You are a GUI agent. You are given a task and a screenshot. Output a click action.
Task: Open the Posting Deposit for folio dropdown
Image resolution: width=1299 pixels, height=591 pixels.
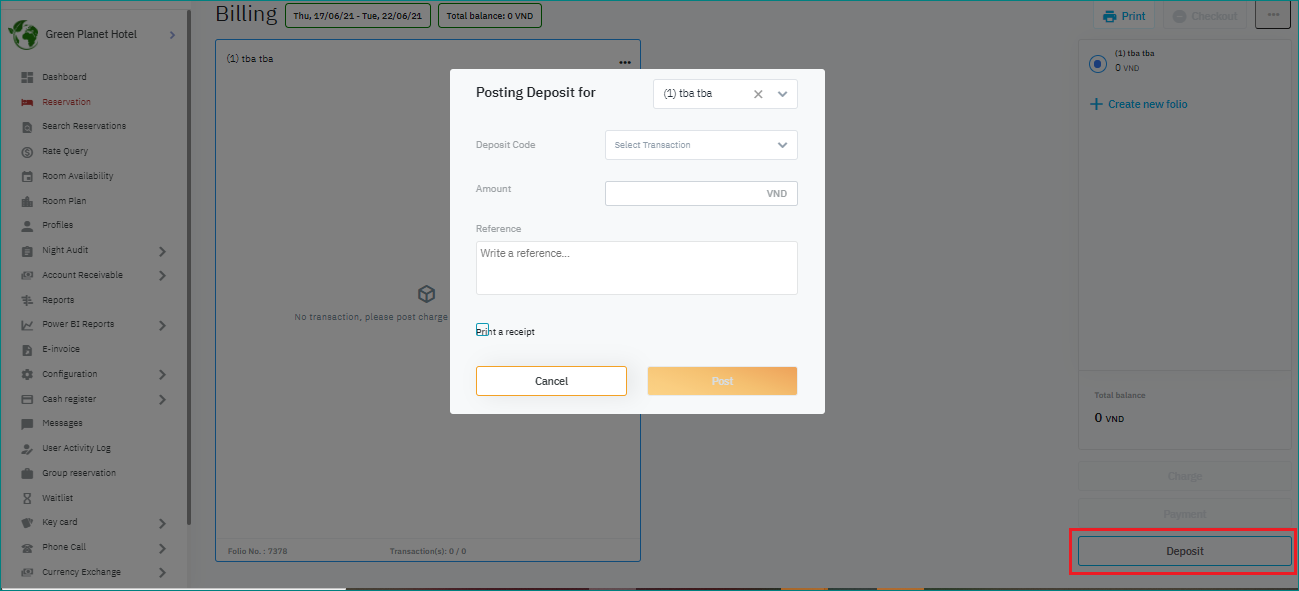pyautogui.click(x=782, y=94)
